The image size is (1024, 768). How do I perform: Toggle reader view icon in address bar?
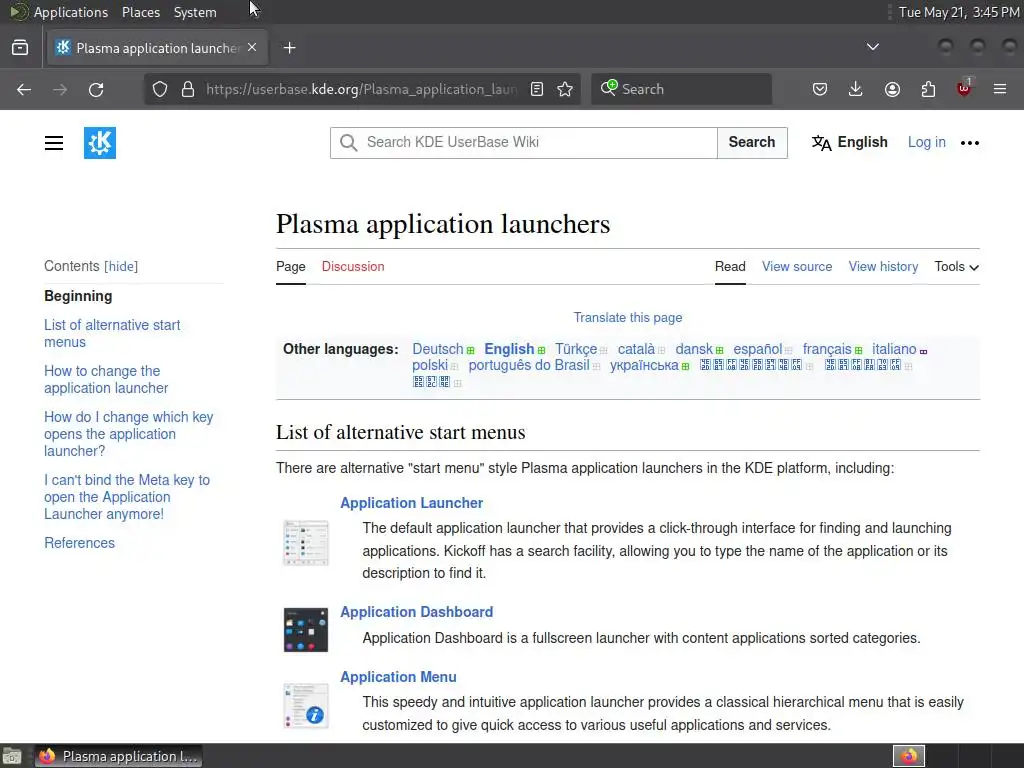tap(537, 89)
